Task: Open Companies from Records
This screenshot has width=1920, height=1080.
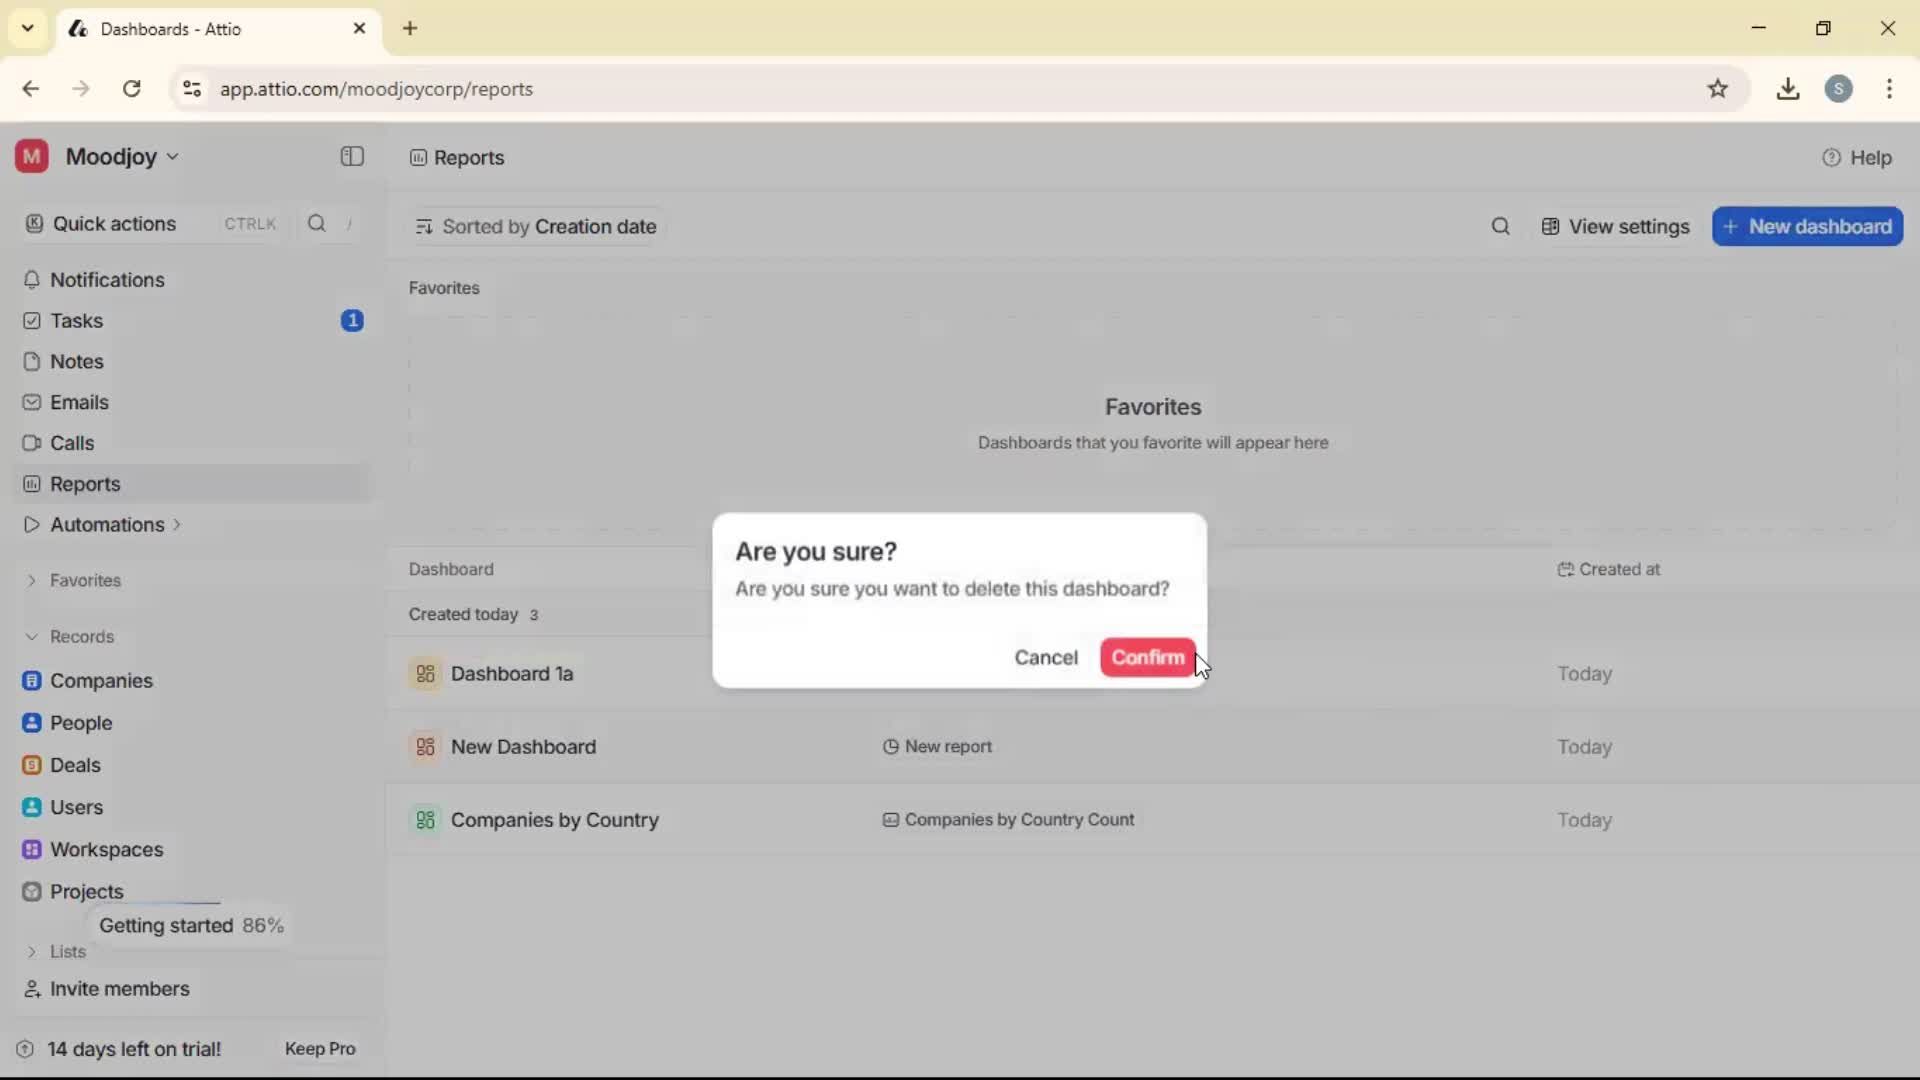Action: [100, 681]
